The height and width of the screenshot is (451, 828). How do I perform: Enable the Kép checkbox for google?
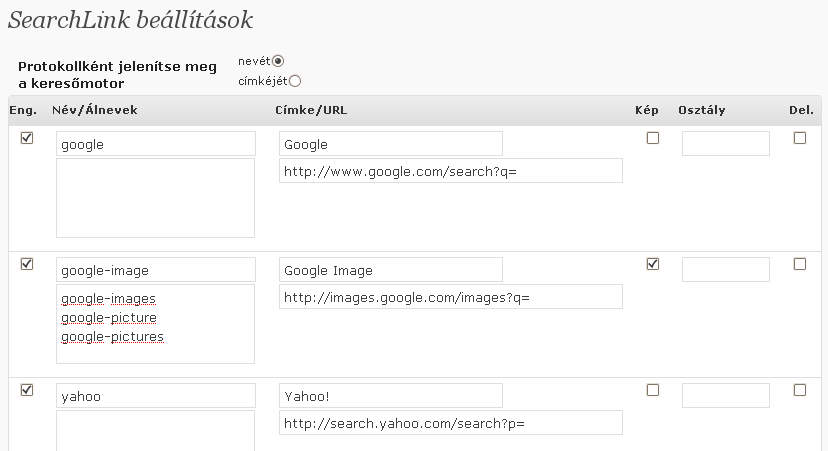(653, 138)
